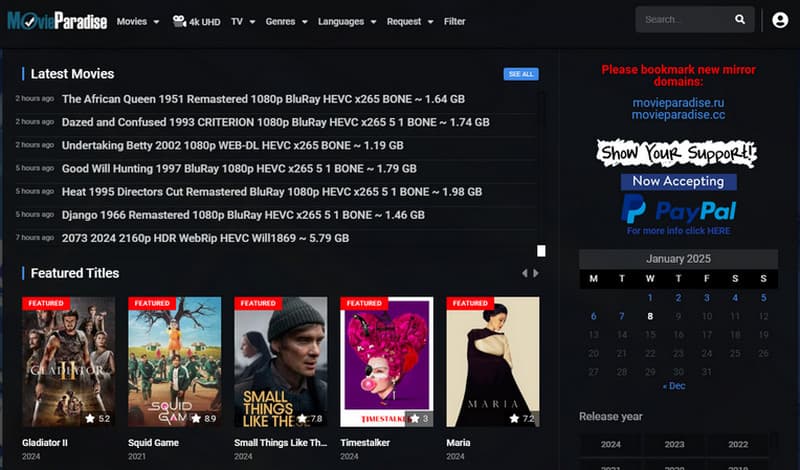Click the FEATURED badge on Squid Game
Viewport: 800px width, 470px height.
pos(152,303)
